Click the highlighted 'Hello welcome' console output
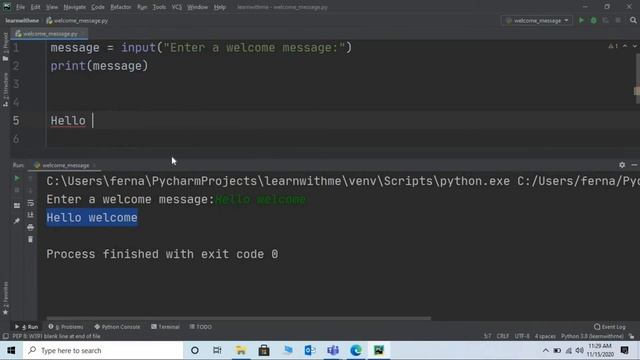 click(x=92, y=218)
